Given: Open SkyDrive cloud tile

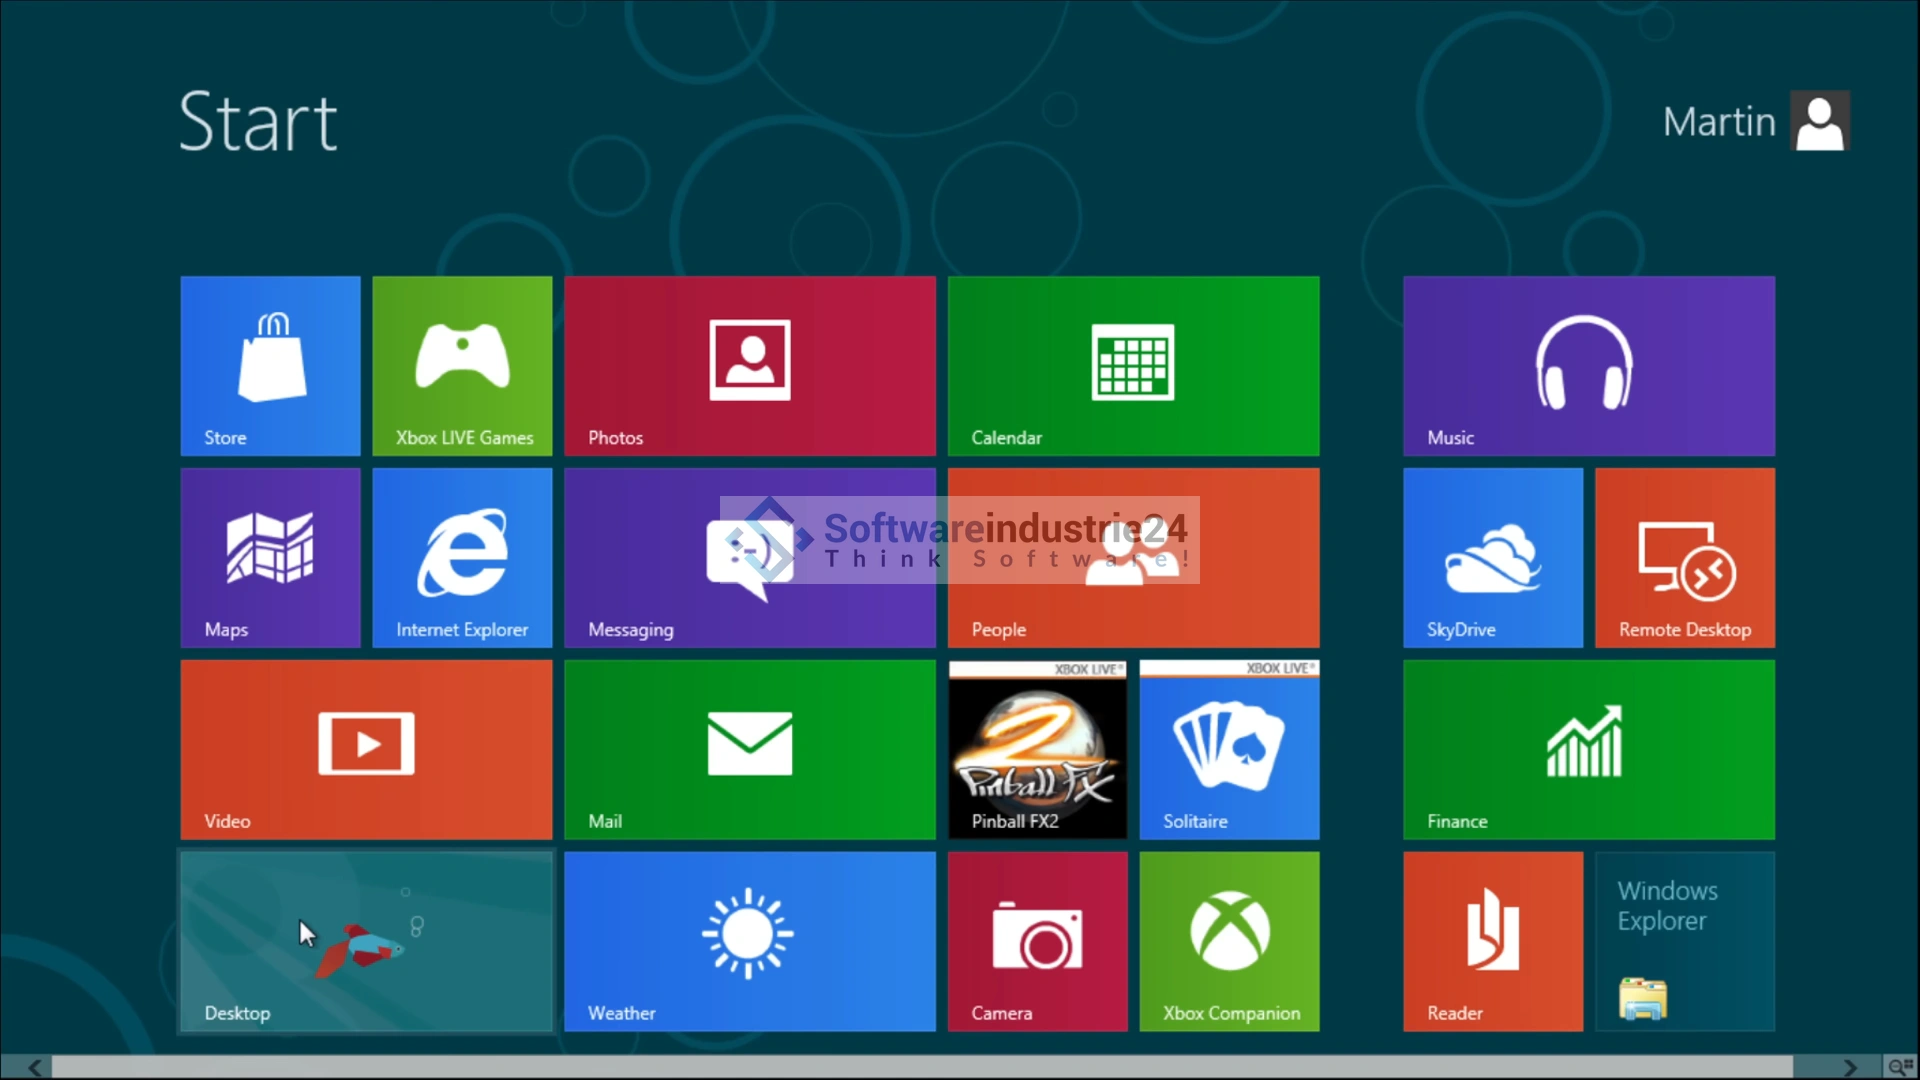Looking at the screenshot, I should click(x=1492, y=558).
